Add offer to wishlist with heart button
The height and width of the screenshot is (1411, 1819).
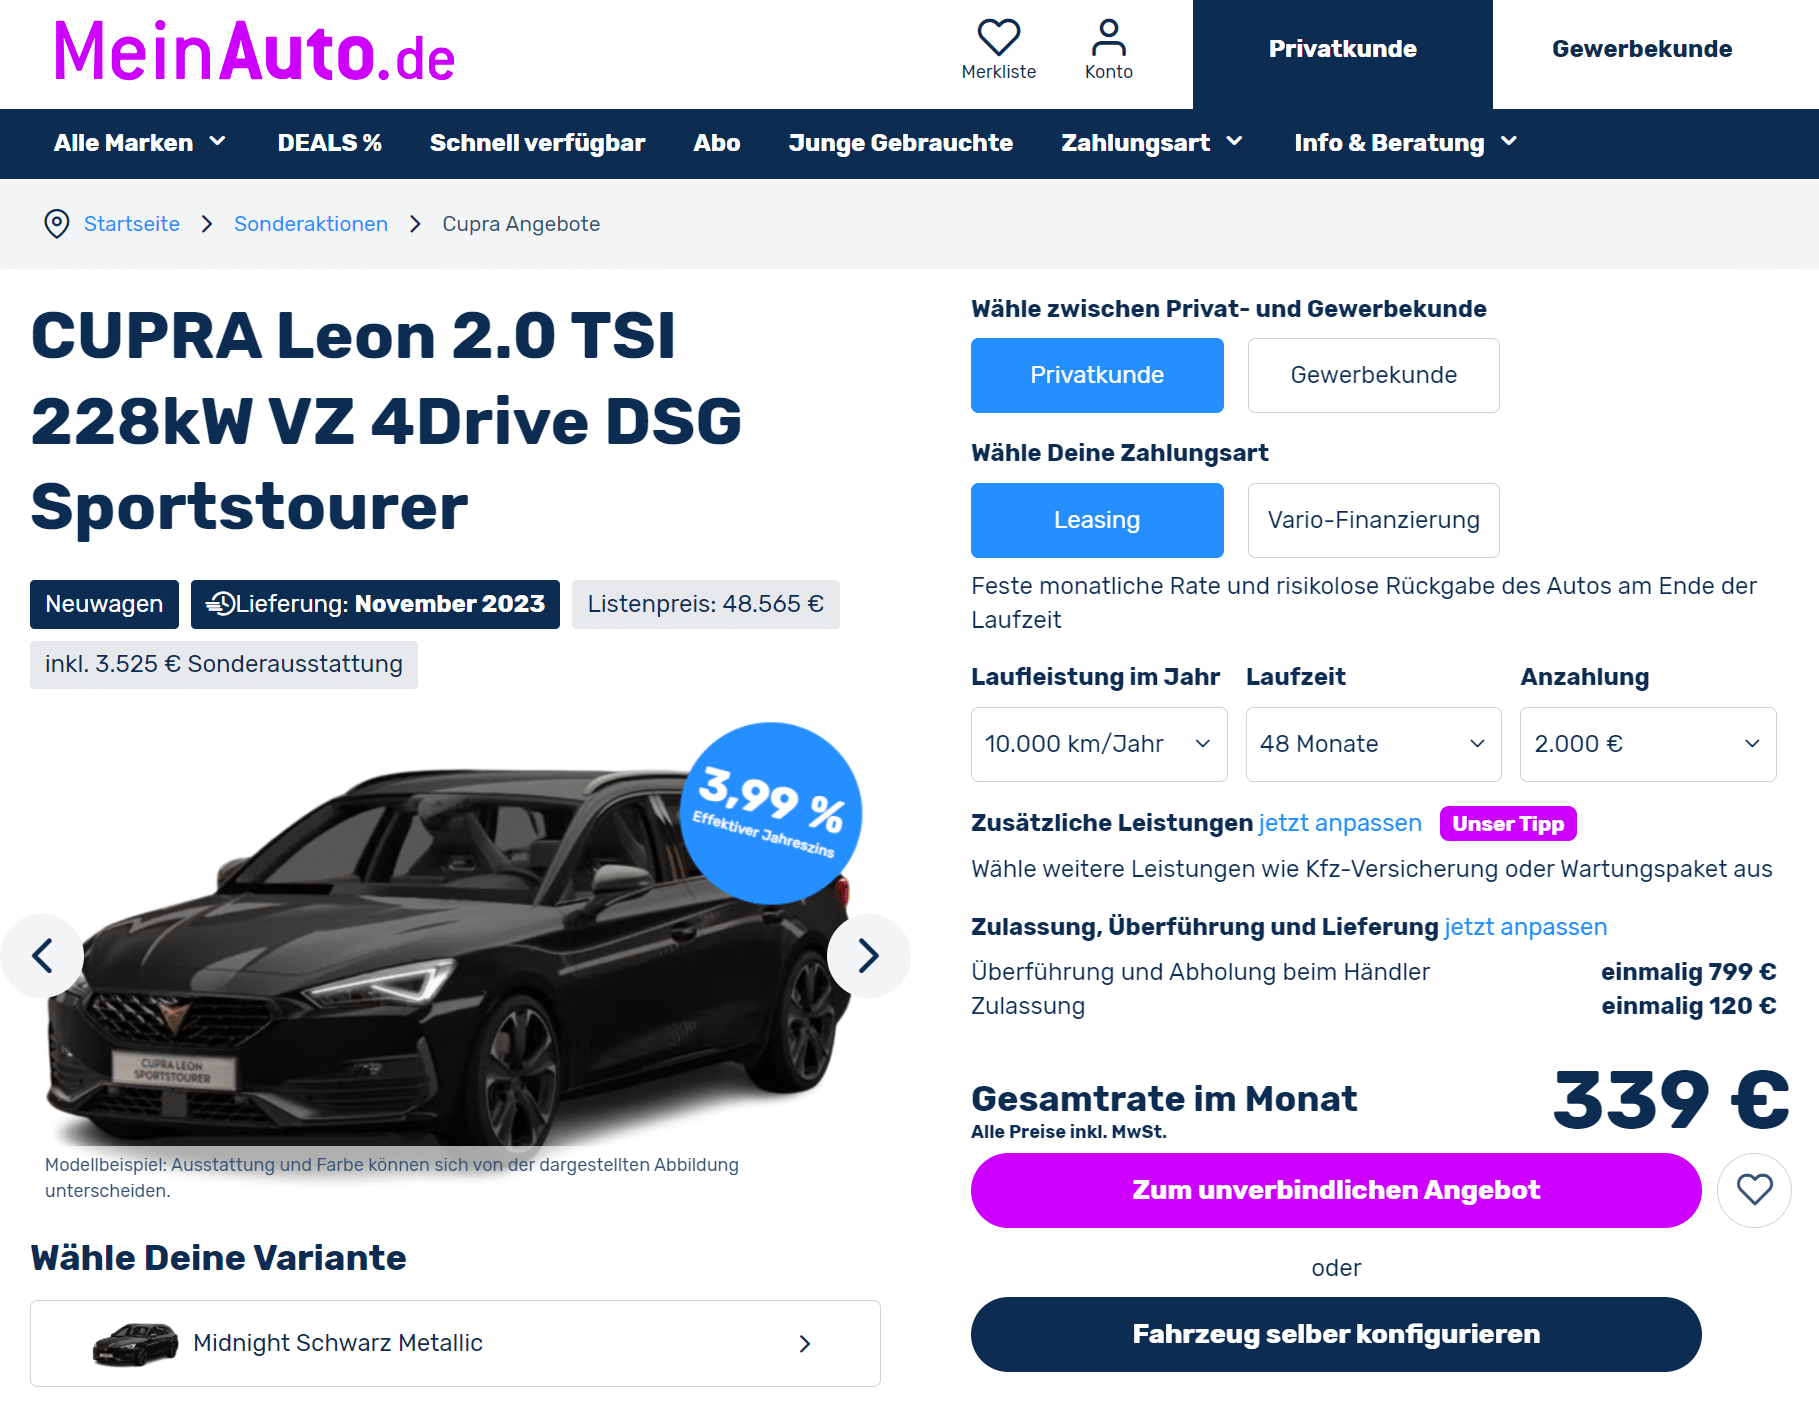[x=1754, y=1190]
